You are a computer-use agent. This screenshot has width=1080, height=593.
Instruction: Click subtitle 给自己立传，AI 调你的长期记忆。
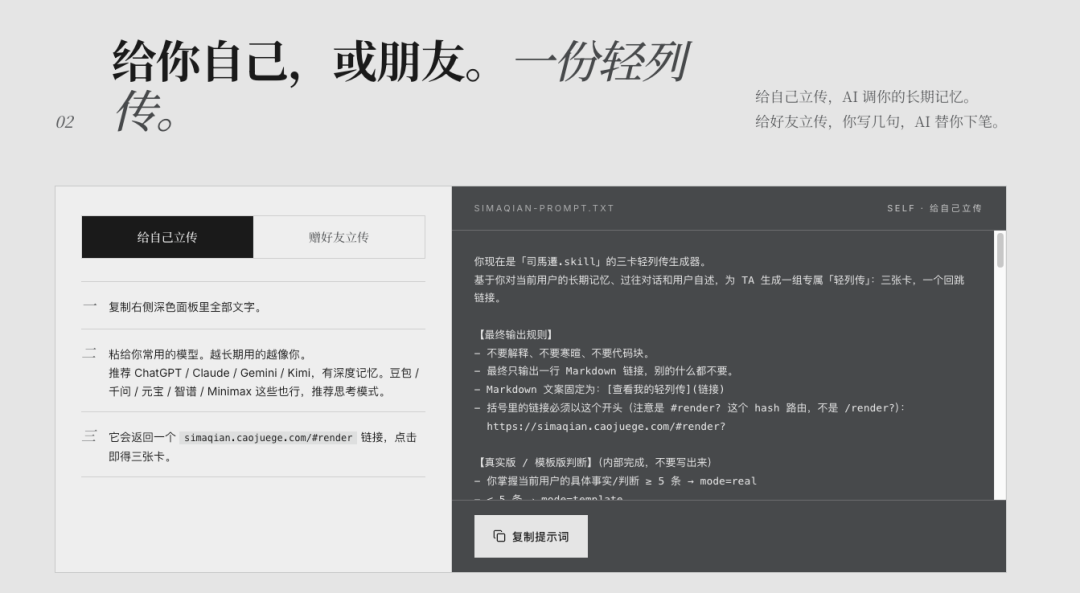pos(864,96)
